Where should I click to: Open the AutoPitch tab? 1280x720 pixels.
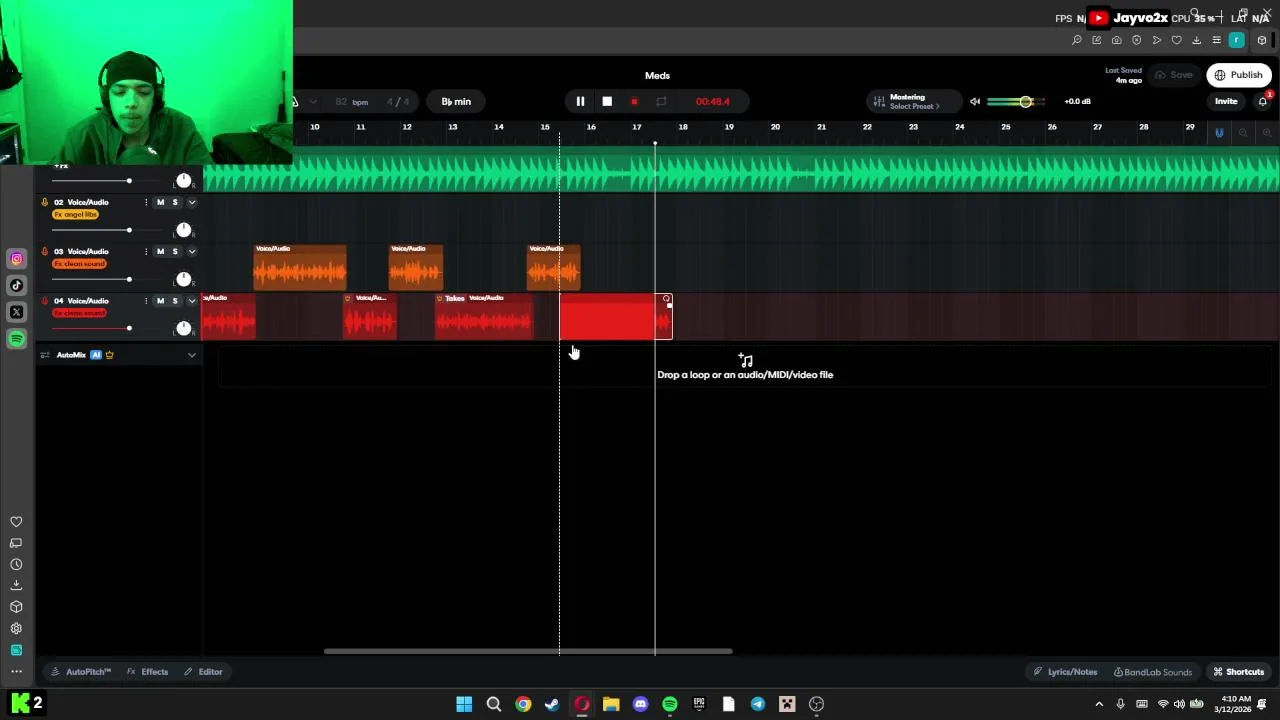click(82, 672)
